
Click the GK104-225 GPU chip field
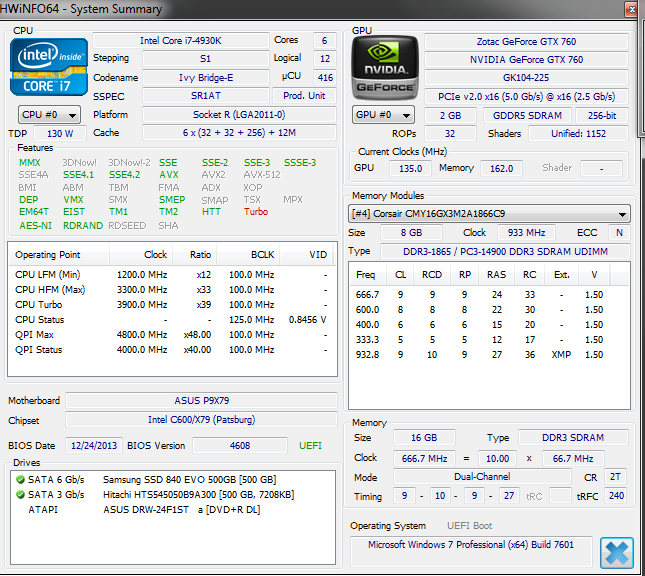(526, 78)
